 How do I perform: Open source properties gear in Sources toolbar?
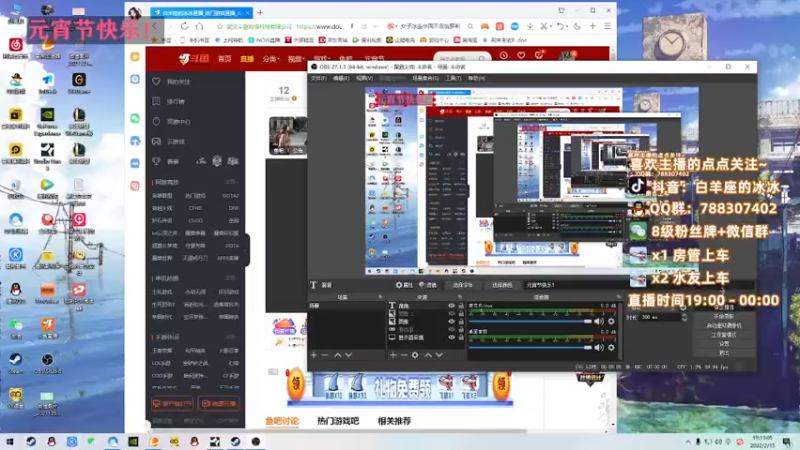415,355
